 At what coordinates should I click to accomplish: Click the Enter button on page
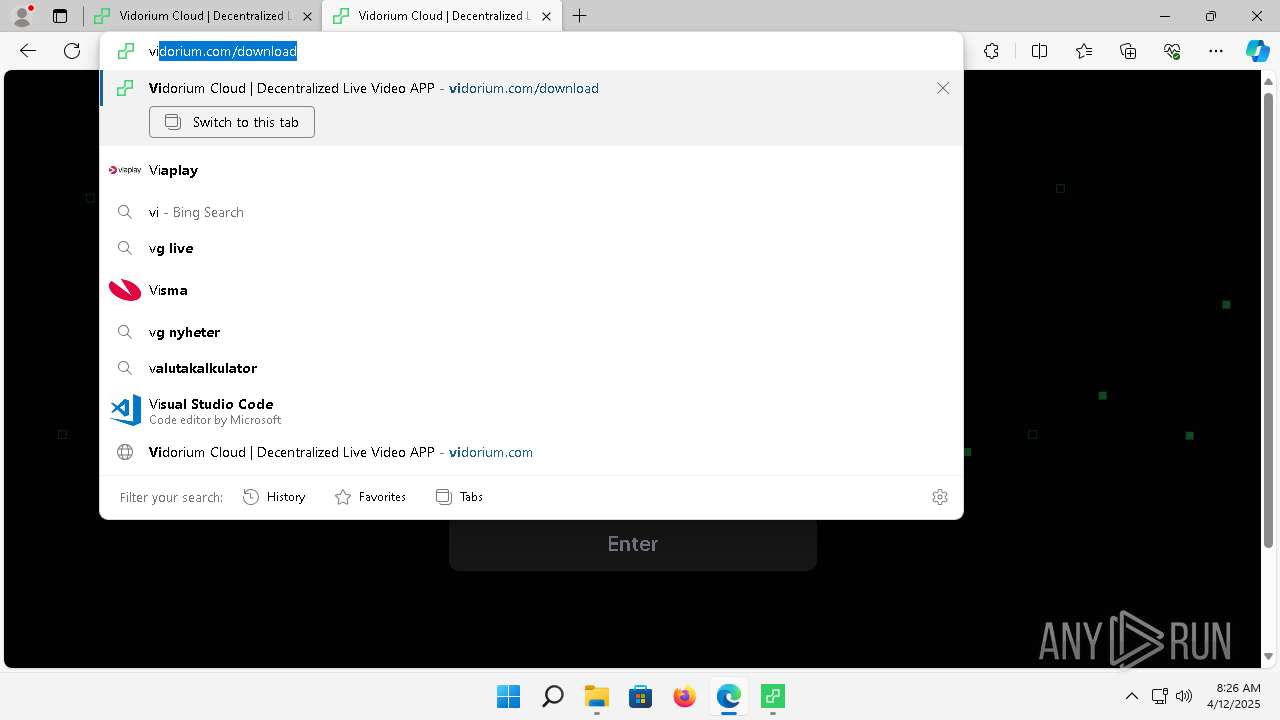click(x=633, y=544)
